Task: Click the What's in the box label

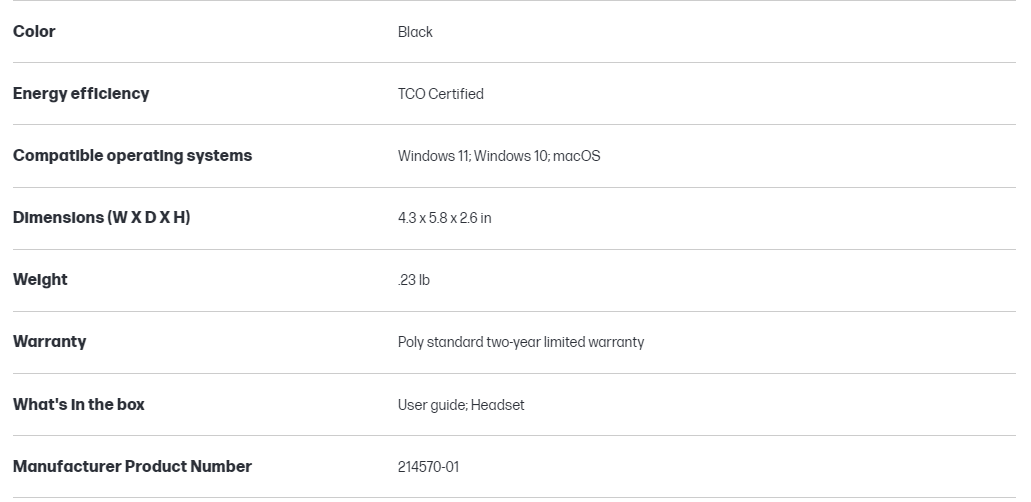Action: (x=78, y=405)
